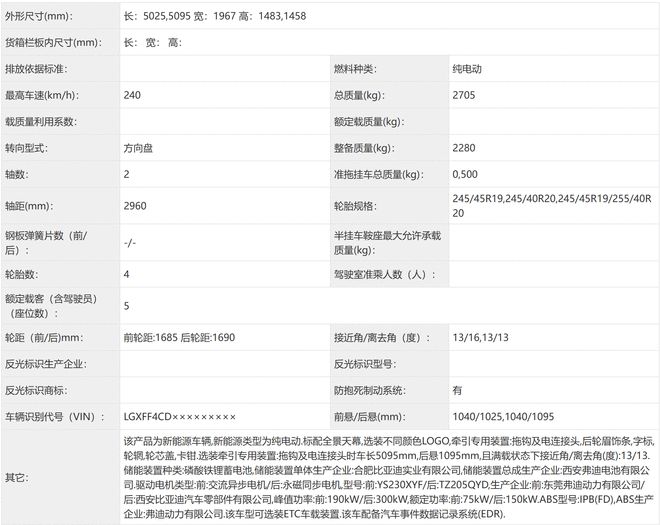Select the 反光标识生产企业 label
660x525 pixels.
(x=46, y=364)
